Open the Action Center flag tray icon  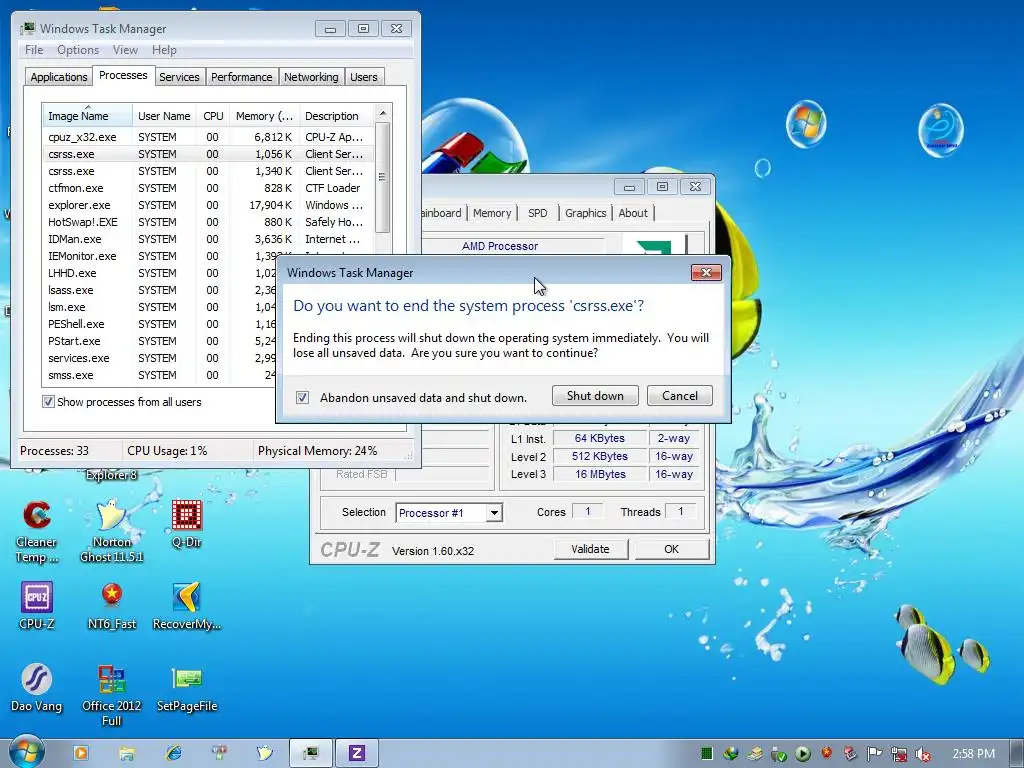[874, 754]
